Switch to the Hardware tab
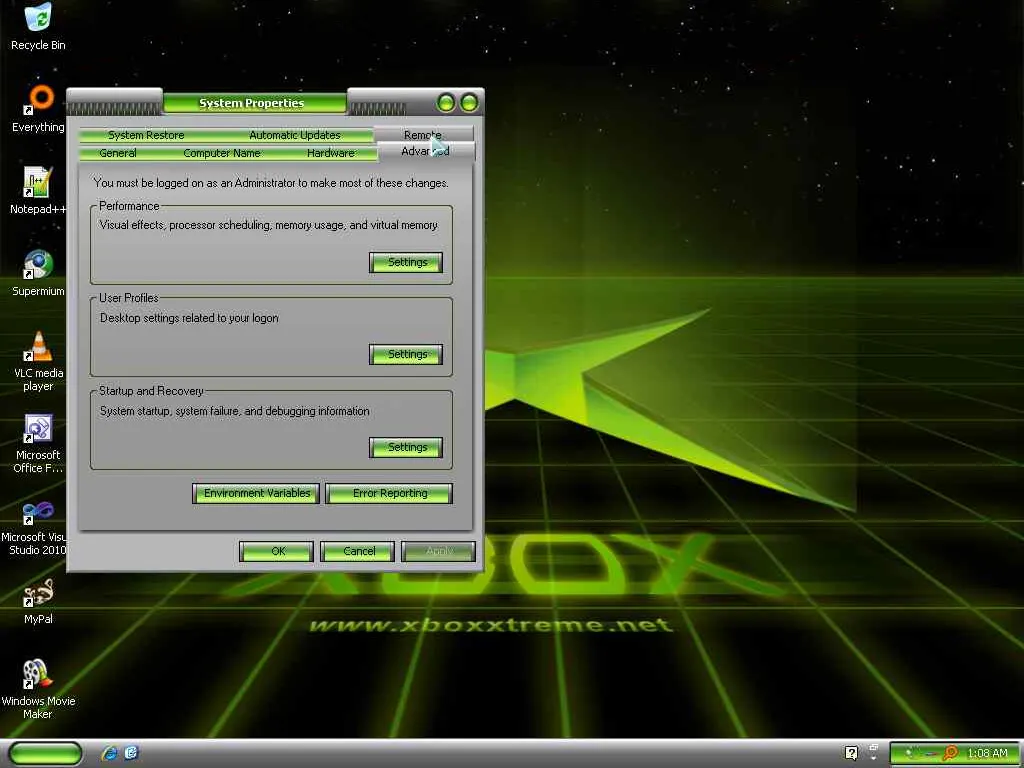Viewport: 1024px width, 768px height. [x=331, y=153]
